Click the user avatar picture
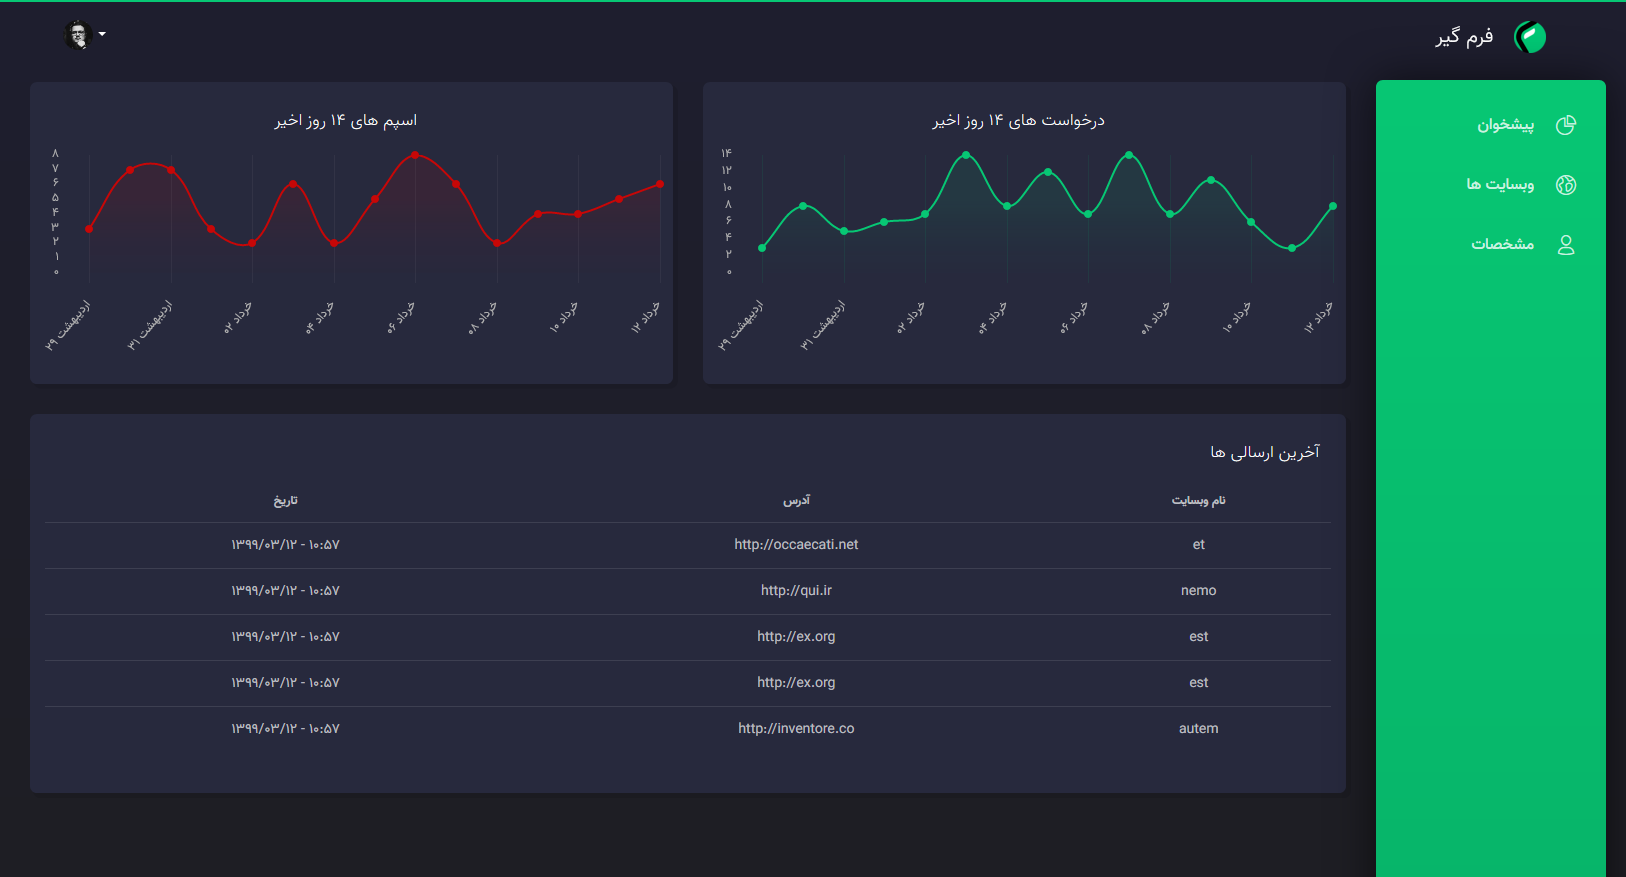 point(78,35)
